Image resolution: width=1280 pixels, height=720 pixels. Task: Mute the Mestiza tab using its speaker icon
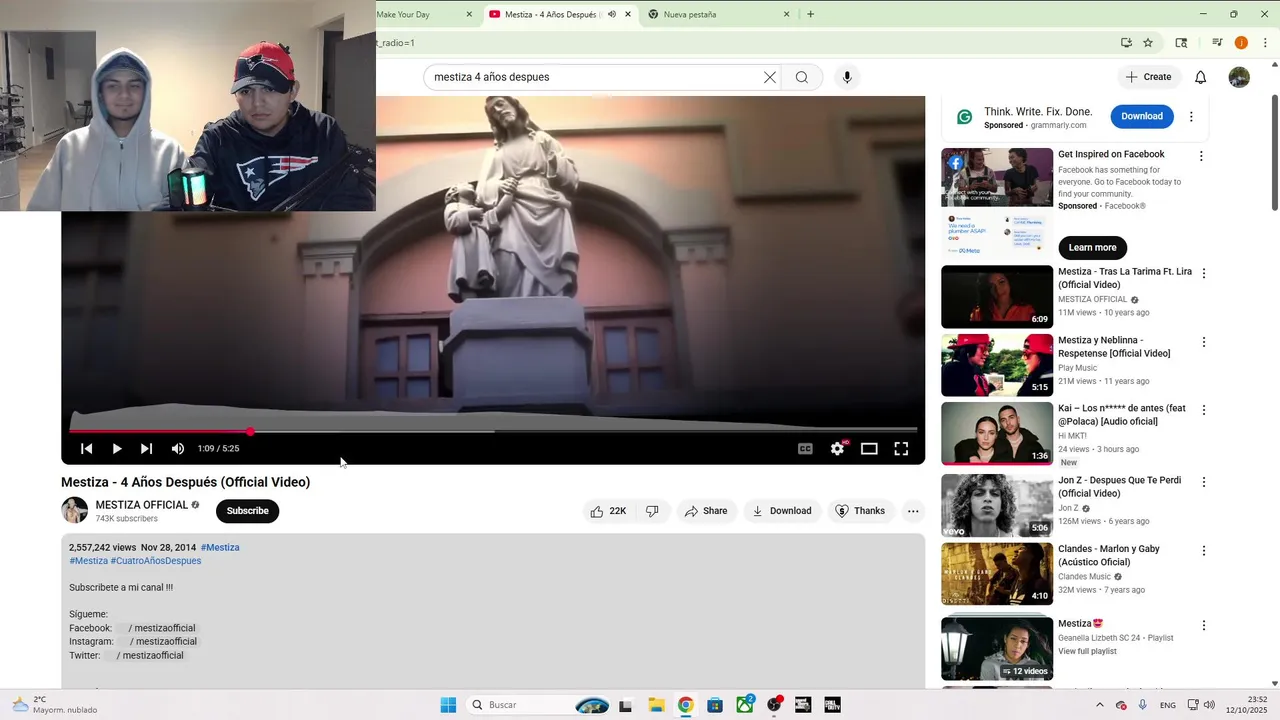pos(612,14)
